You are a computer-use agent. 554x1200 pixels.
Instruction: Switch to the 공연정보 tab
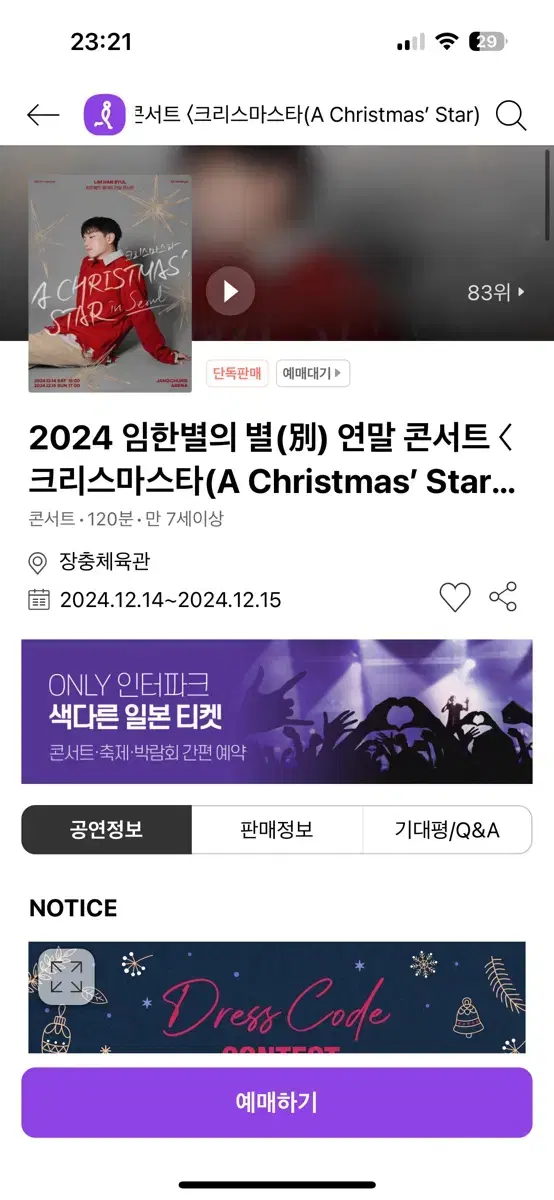(x=107, y=830)
